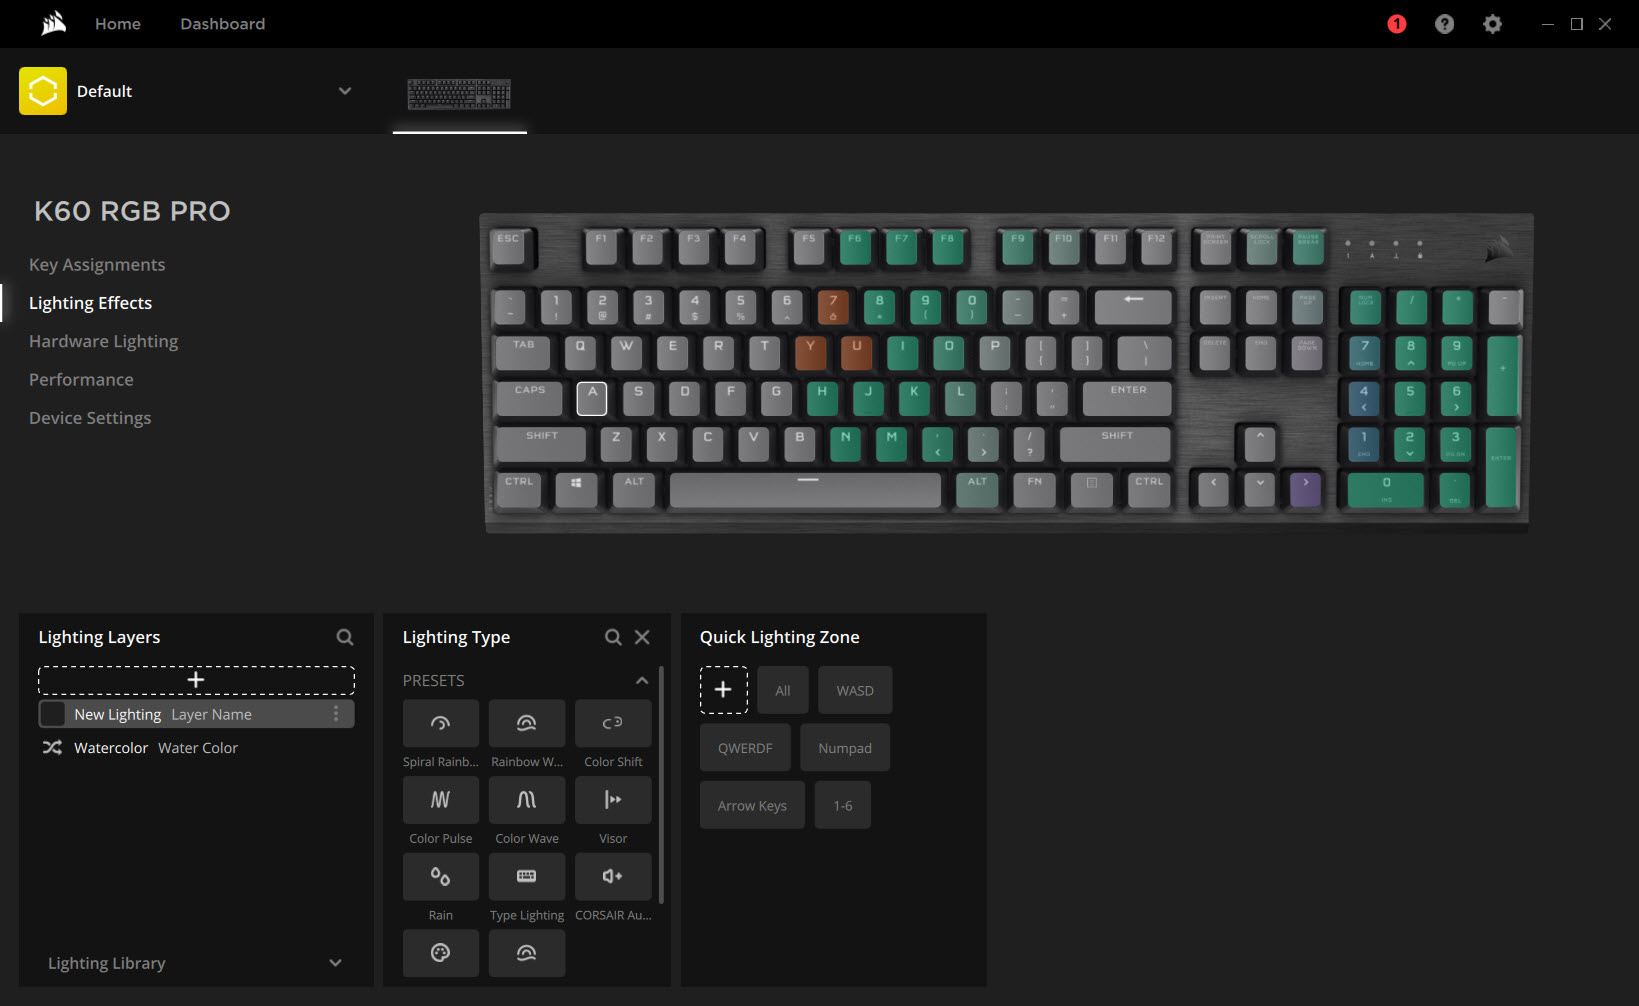1639x1006 pixels.
Task: Select the Visor lighting preset
Action: pos(613,800)
